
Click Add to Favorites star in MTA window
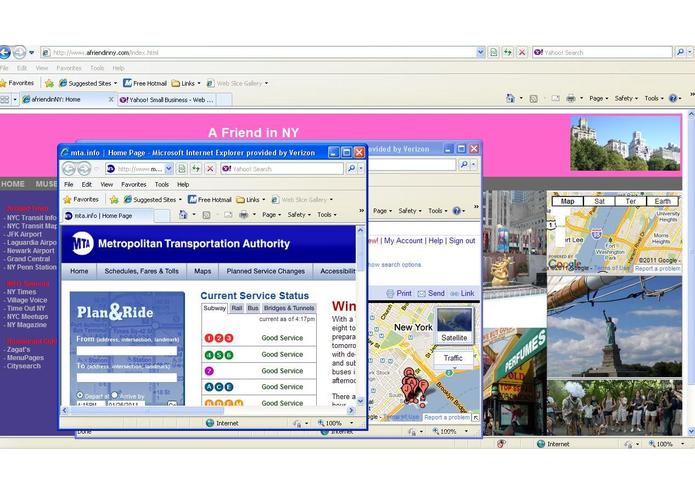point(114,200)
